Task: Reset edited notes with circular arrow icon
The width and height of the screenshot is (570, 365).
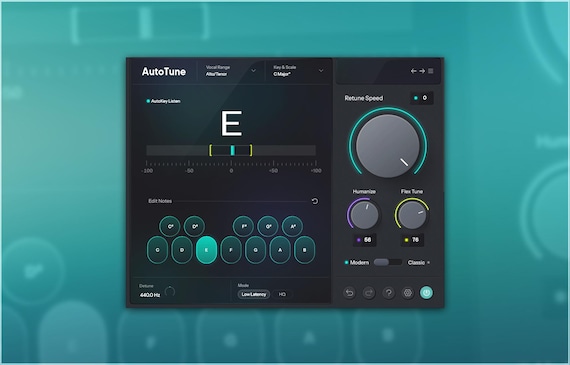Action: tap(315, 201)
